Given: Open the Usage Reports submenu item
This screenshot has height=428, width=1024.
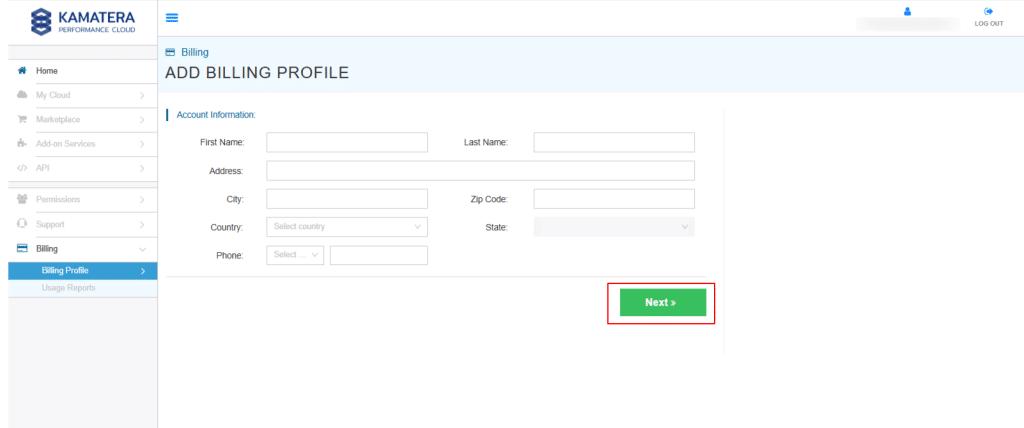Looking at the screenshot, I should pyautogui.click(x=83, y=288).
